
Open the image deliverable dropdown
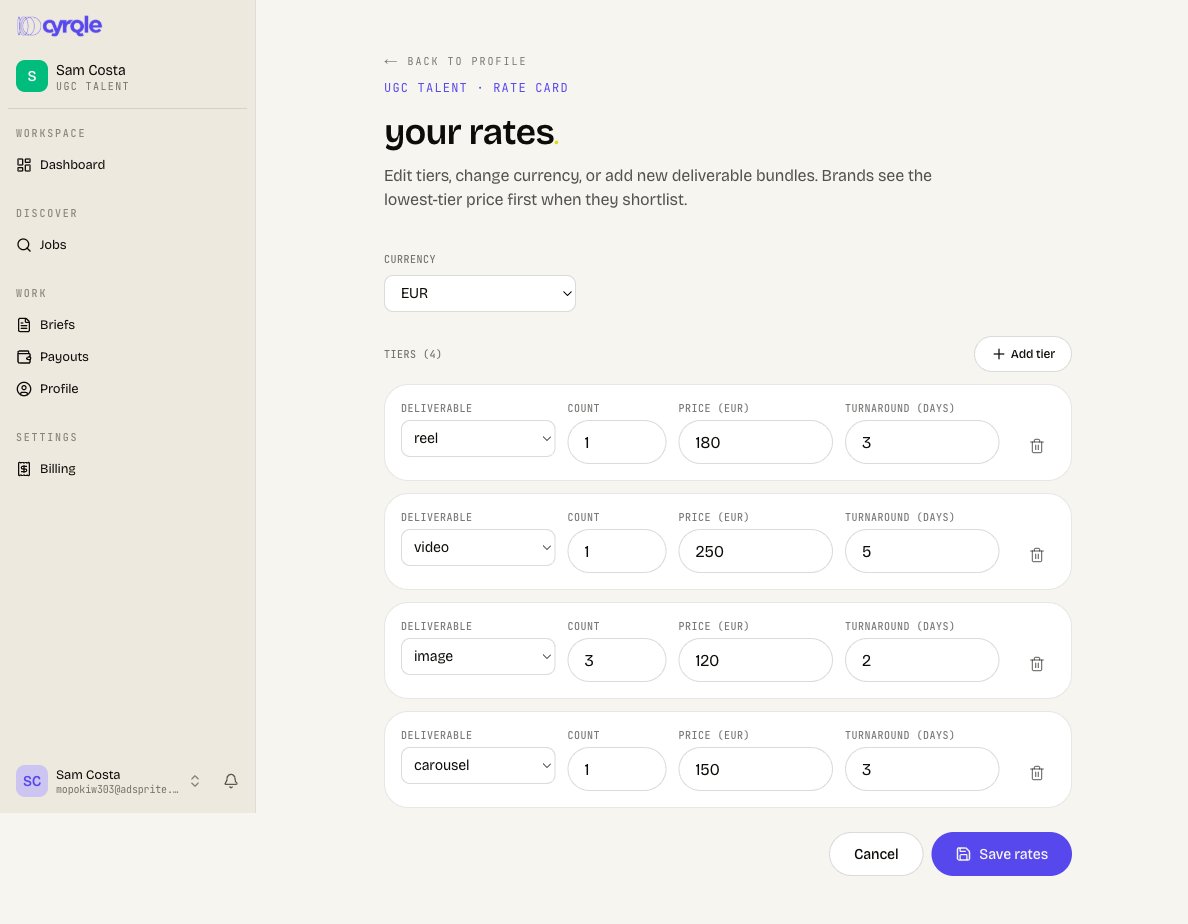coord(478,657)
